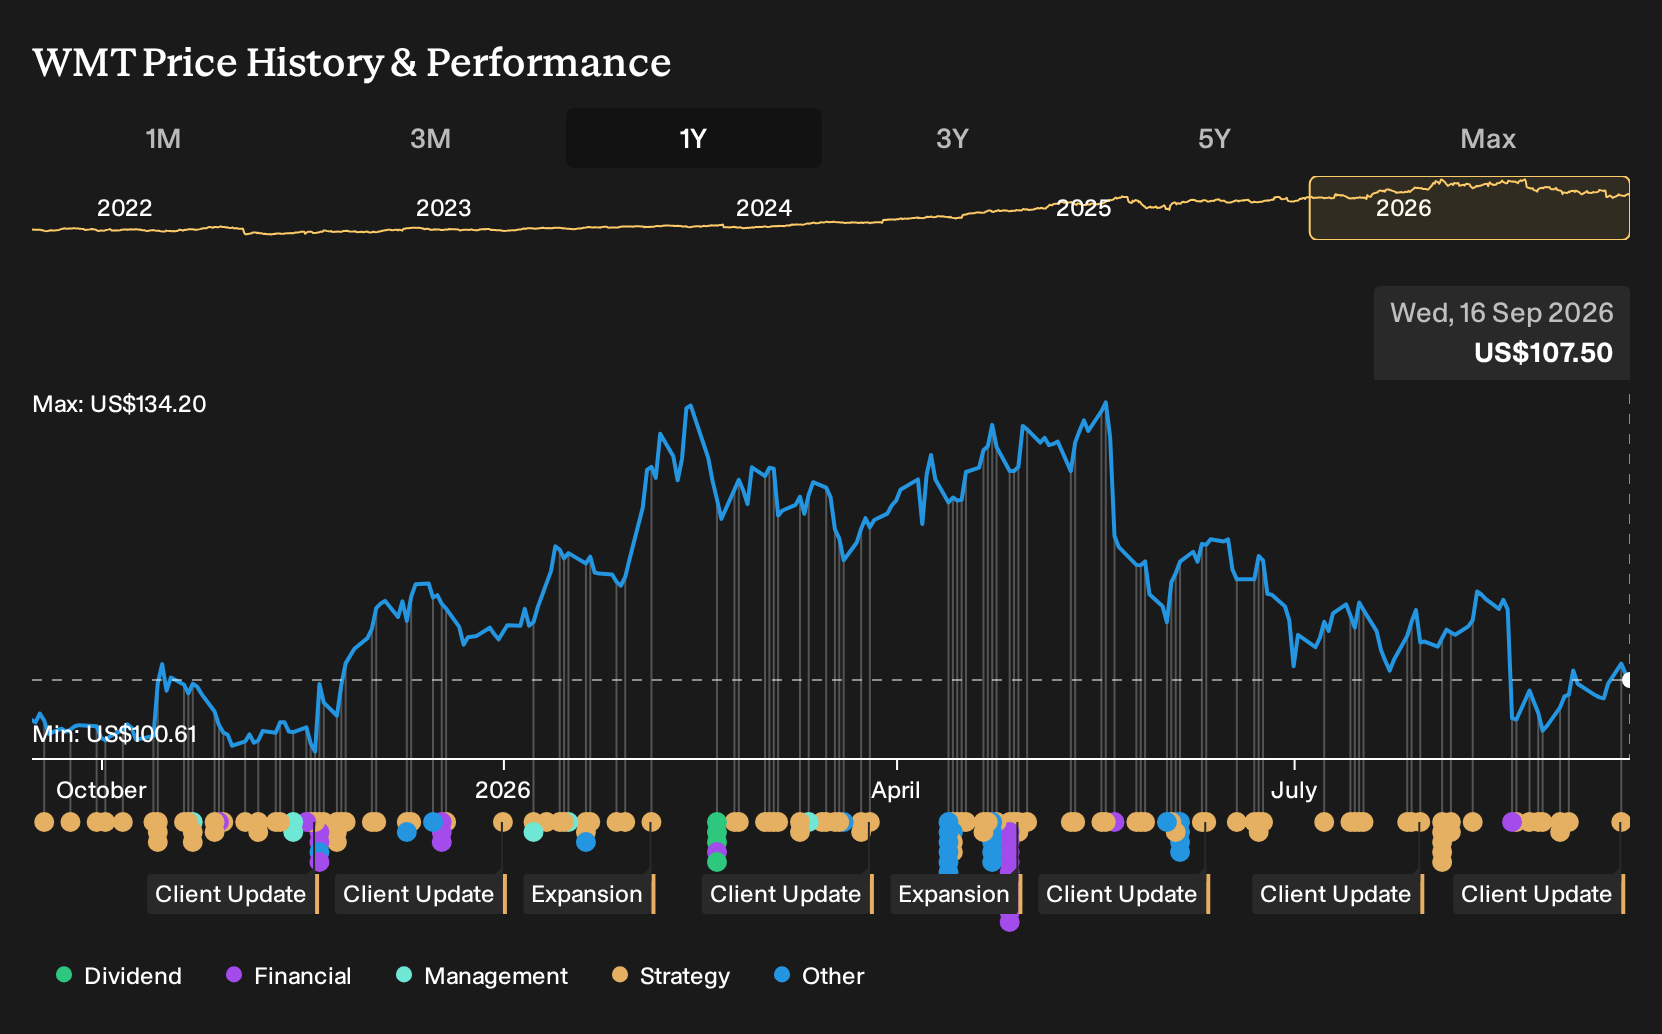
Task: Show the Max time range
Action: click(x=1488, y=138)
